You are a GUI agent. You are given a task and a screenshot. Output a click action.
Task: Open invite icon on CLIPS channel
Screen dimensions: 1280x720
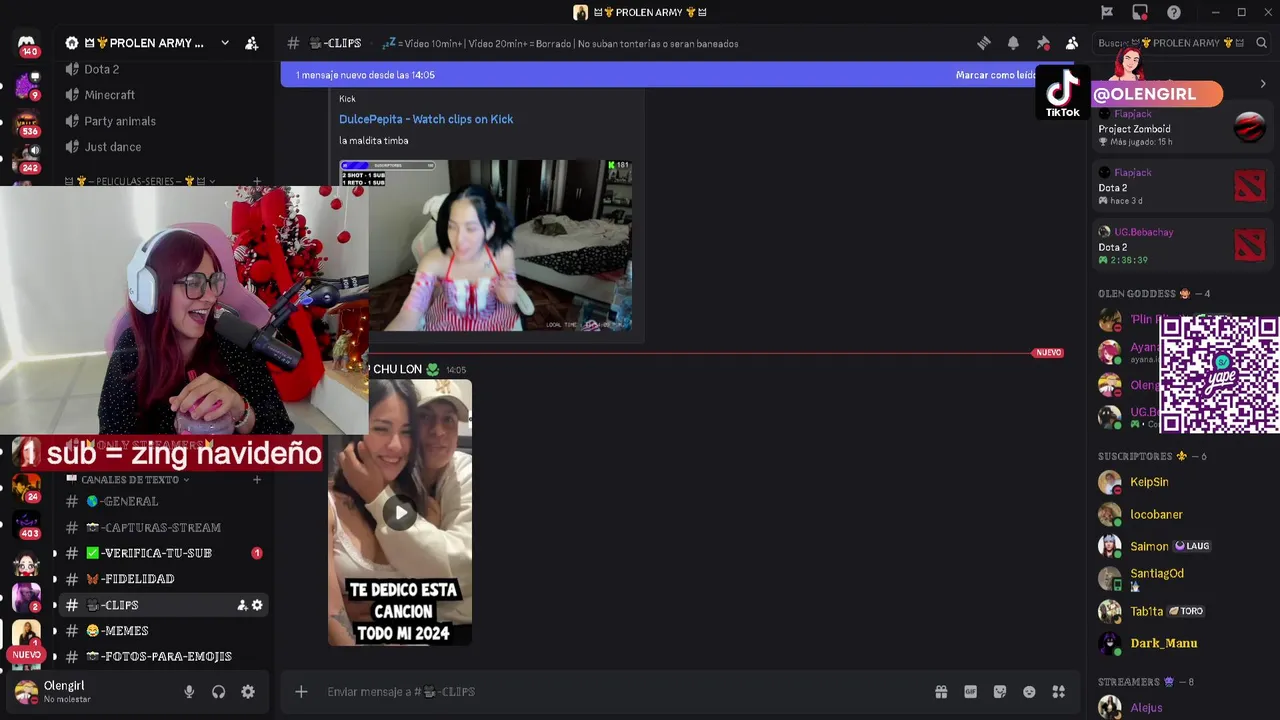click(x=242, y=605)
